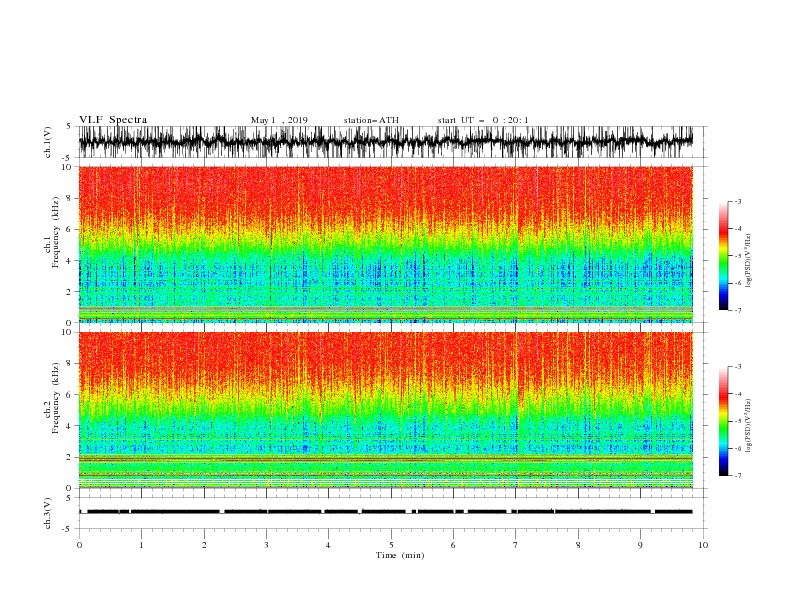Click the ch.2 colorbar unit label log(PSD)

point(749,425)
